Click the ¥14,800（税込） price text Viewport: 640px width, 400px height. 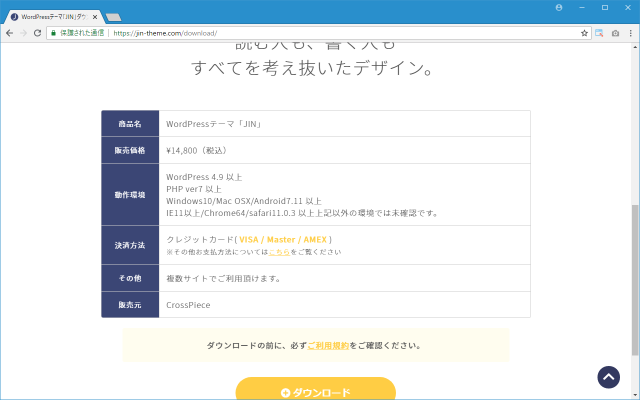tap(196, 151)
